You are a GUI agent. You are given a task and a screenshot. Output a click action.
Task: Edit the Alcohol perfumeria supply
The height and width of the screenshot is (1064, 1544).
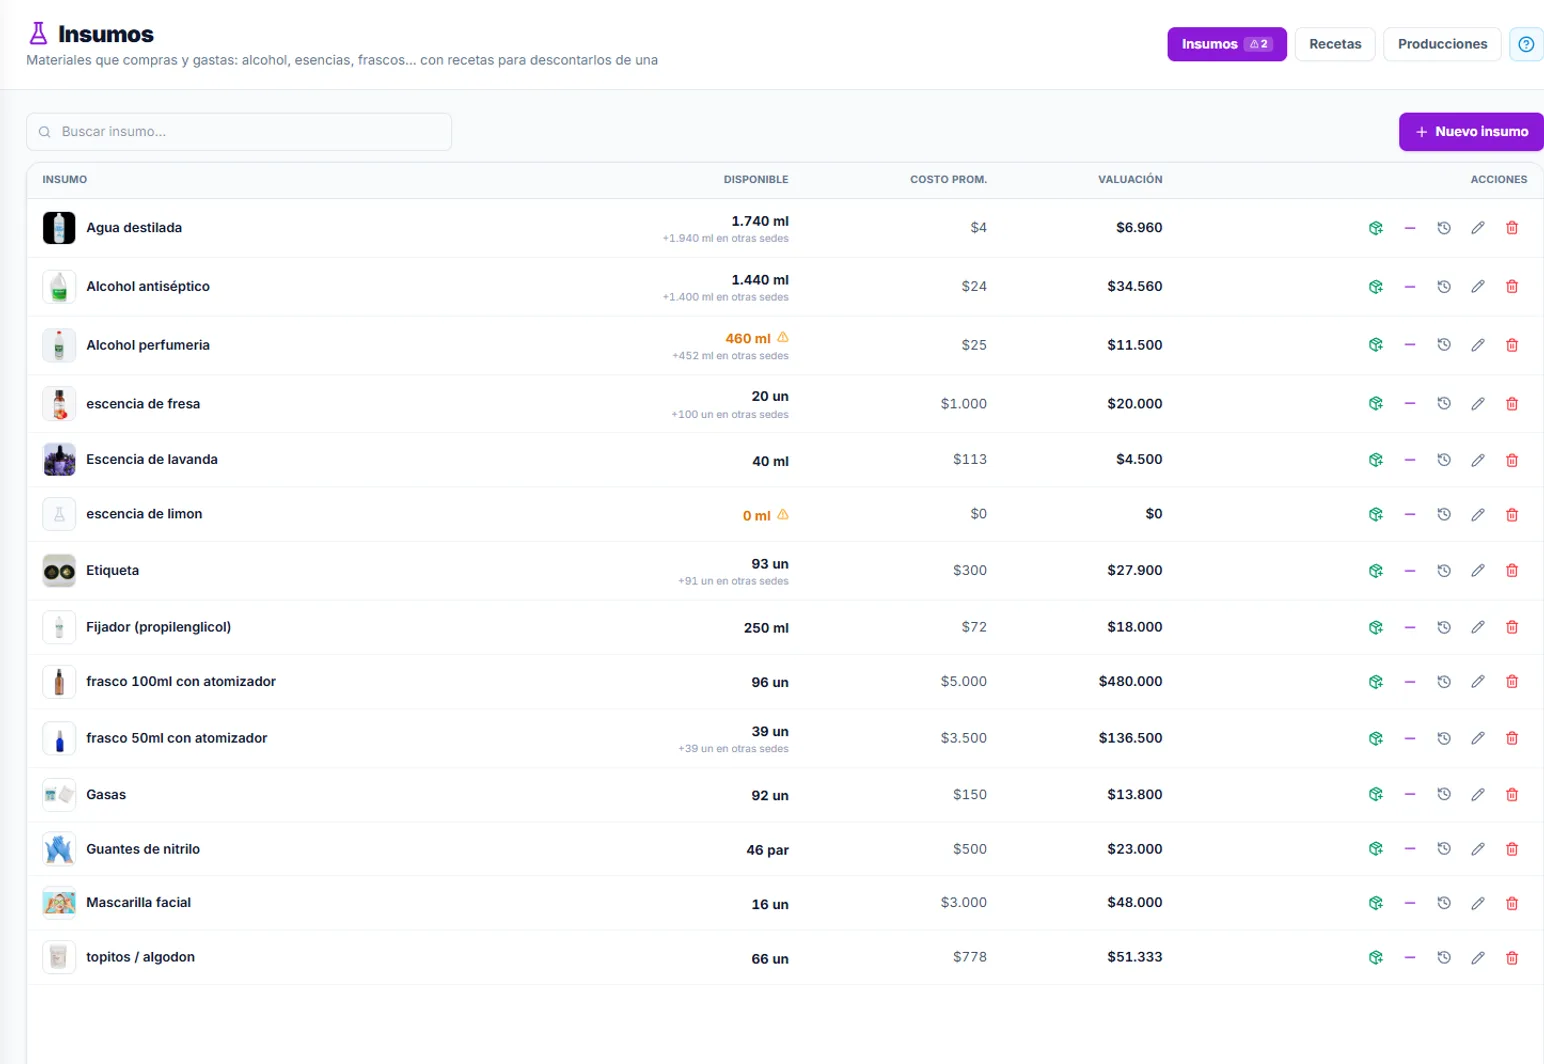coord(1478,345)
